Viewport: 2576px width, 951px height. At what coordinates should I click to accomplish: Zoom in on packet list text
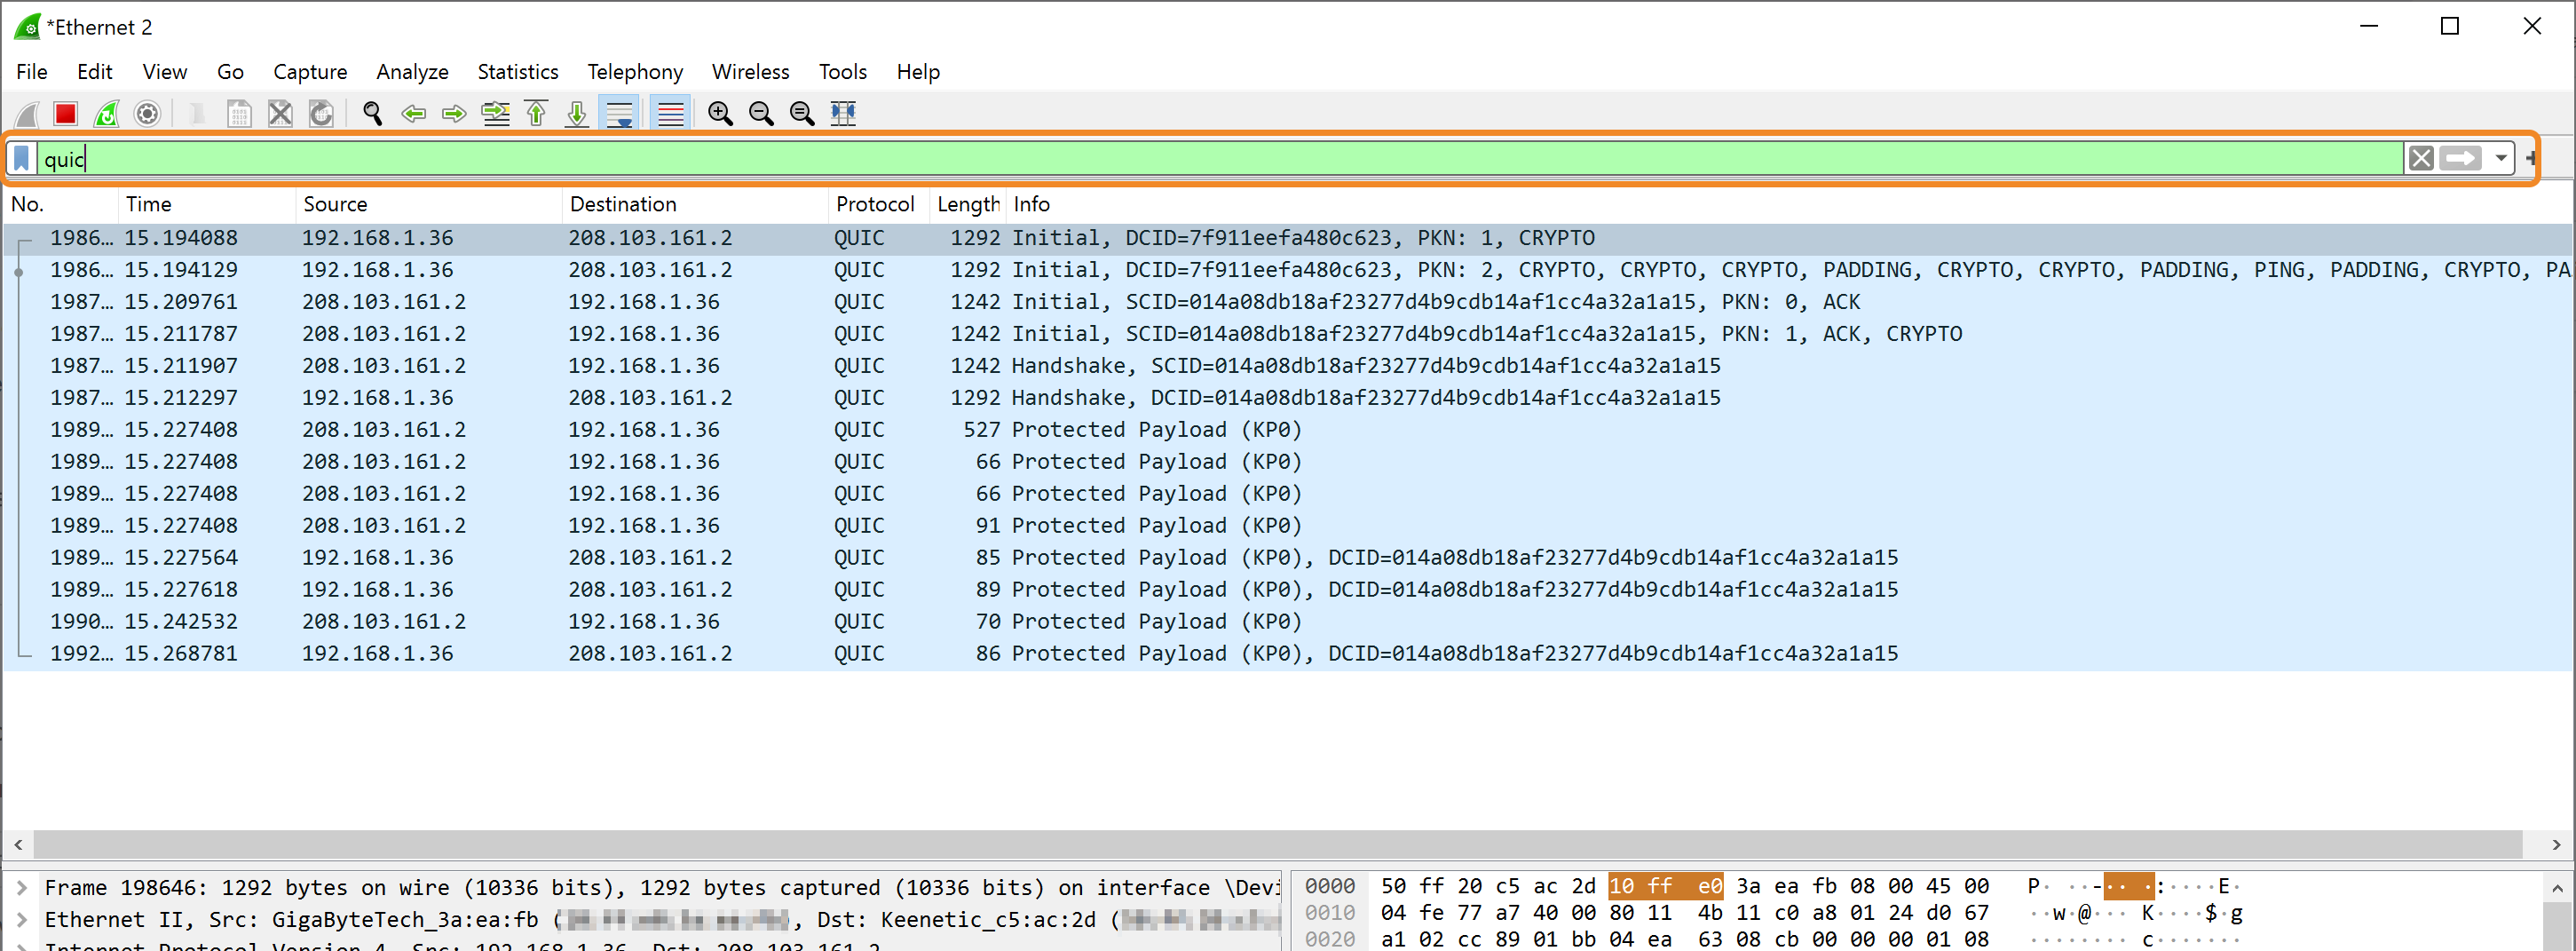[720, 114]
